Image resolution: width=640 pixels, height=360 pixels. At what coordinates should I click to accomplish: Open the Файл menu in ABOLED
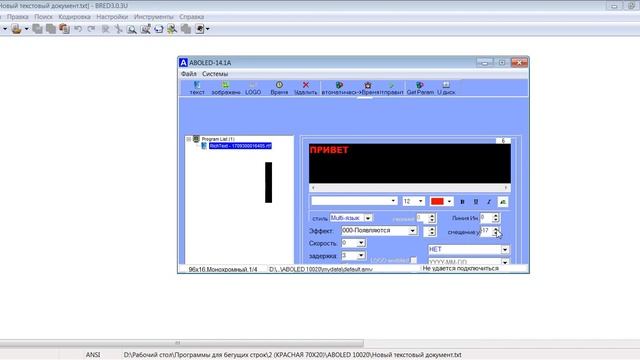click(x=189, y=74)
